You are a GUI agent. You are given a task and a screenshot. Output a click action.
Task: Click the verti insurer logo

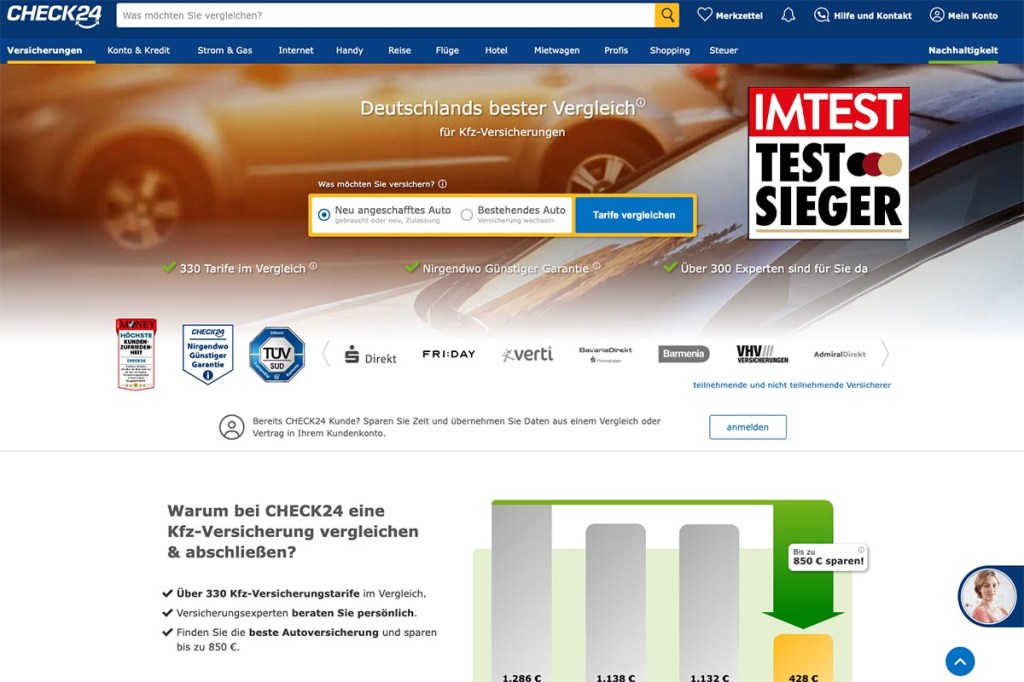click(x=528, y=354)
